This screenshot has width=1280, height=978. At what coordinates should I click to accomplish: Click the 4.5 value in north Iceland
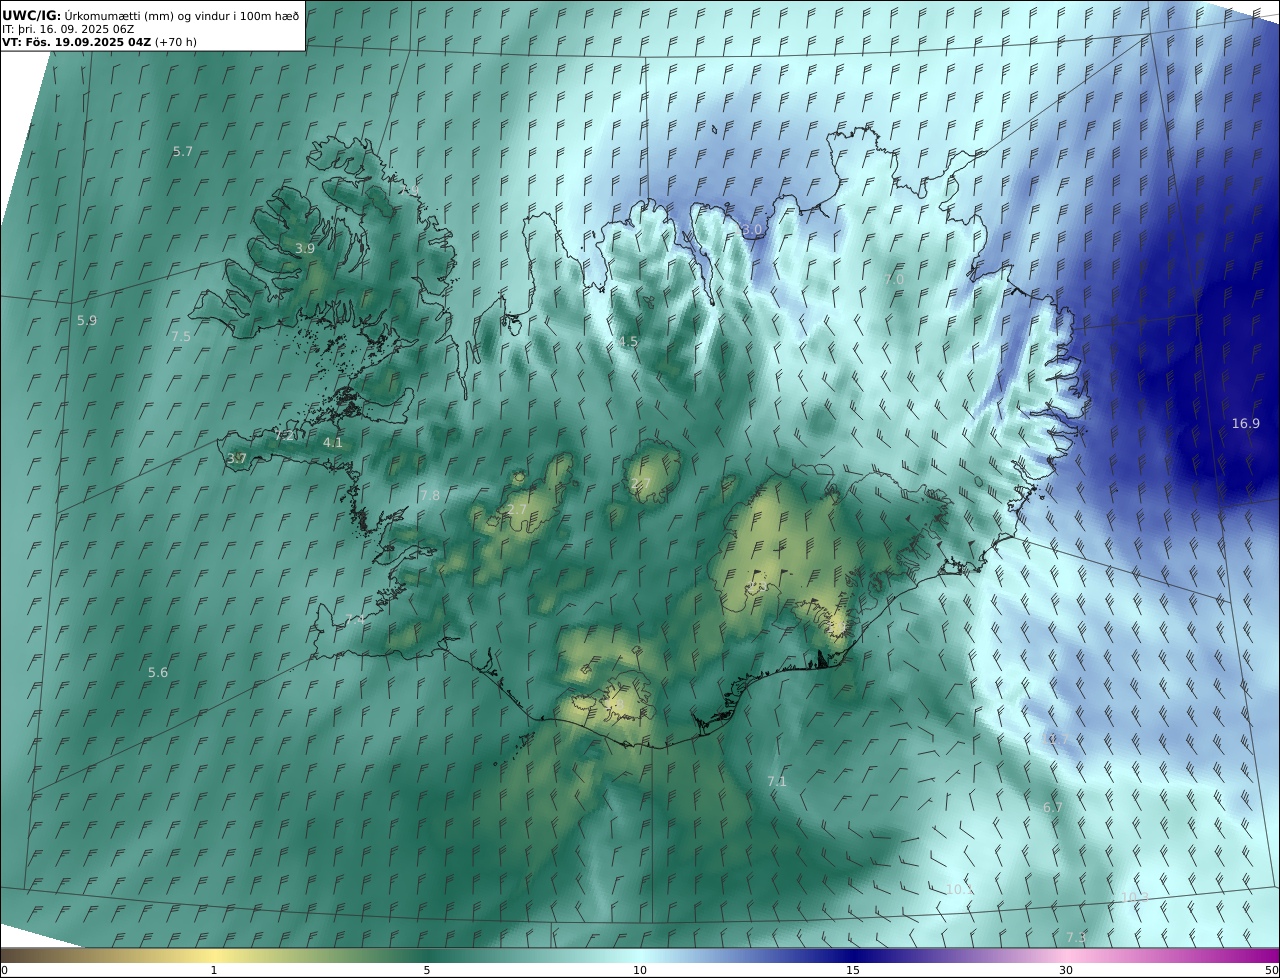tap(628, 342)
